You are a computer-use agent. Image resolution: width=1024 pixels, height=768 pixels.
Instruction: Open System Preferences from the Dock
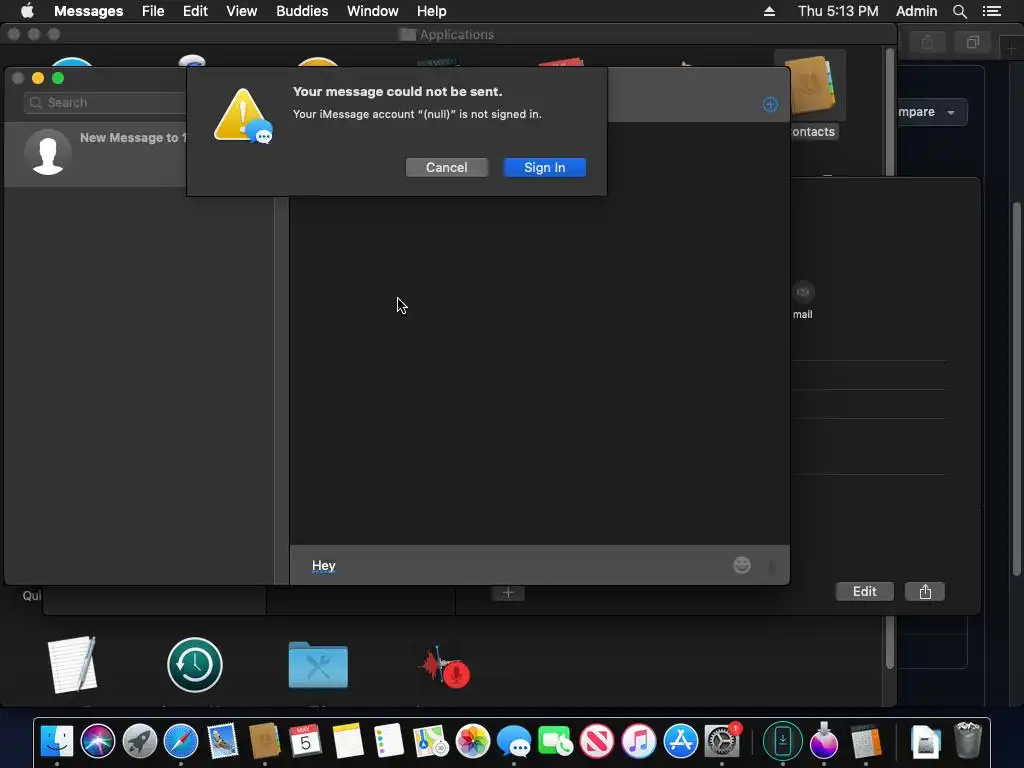tap(722, 741)
